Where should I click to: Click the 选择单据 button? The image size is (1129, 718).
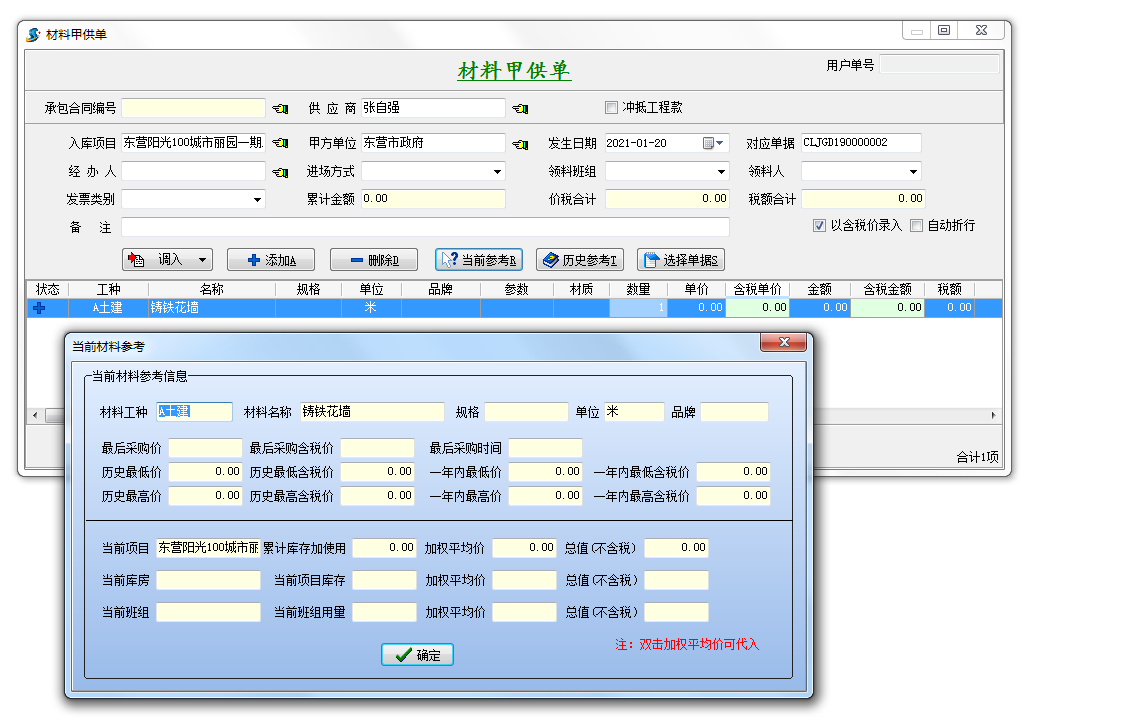pyautogui.click(x=680, y=260)
